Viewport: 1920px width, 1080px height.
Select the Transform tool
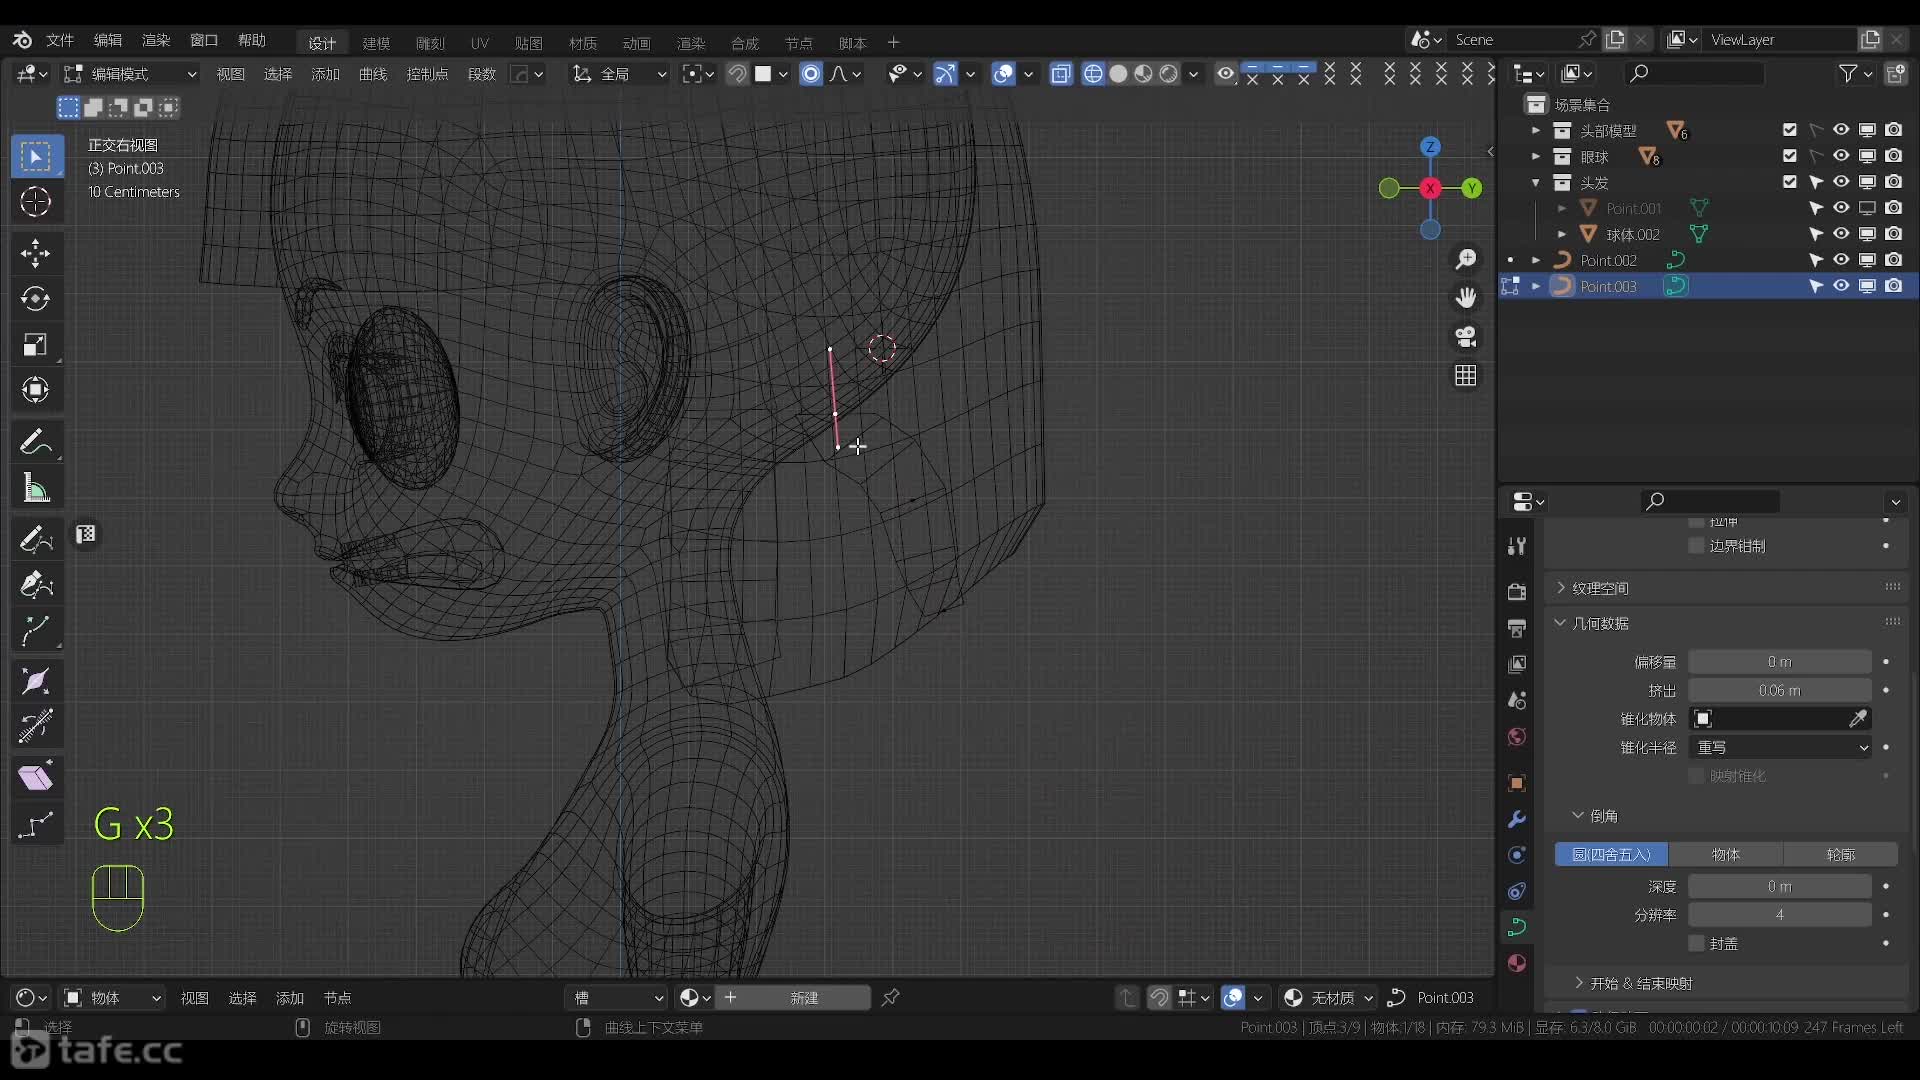(36, 390)
